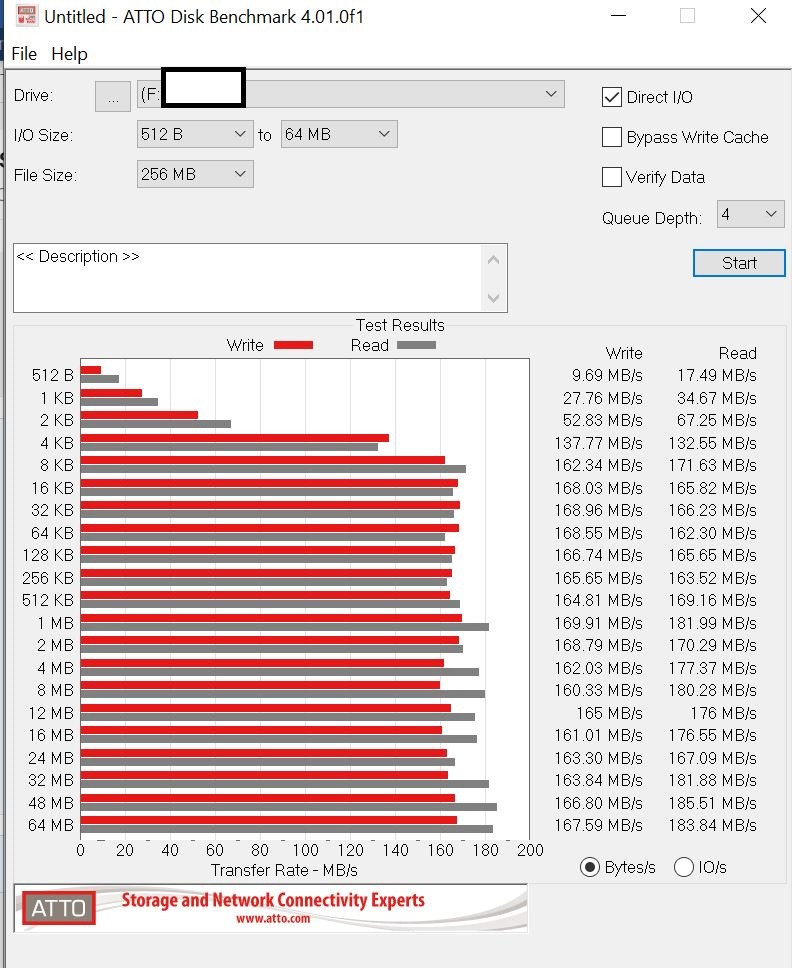Click the 171.63 MB/s read value
Image resolution: width=792 pixels, height=968 pixels.
[x=712, y=465]
